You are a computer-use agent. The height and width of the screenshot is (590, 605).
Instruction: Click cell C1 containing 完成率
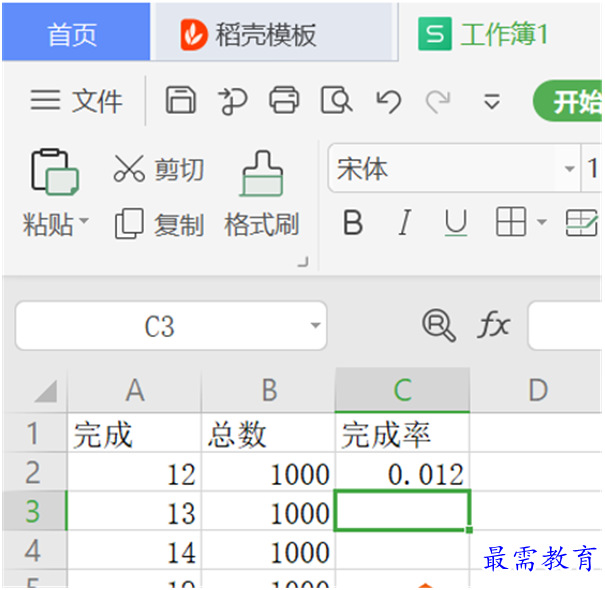(x=402, y=433)
